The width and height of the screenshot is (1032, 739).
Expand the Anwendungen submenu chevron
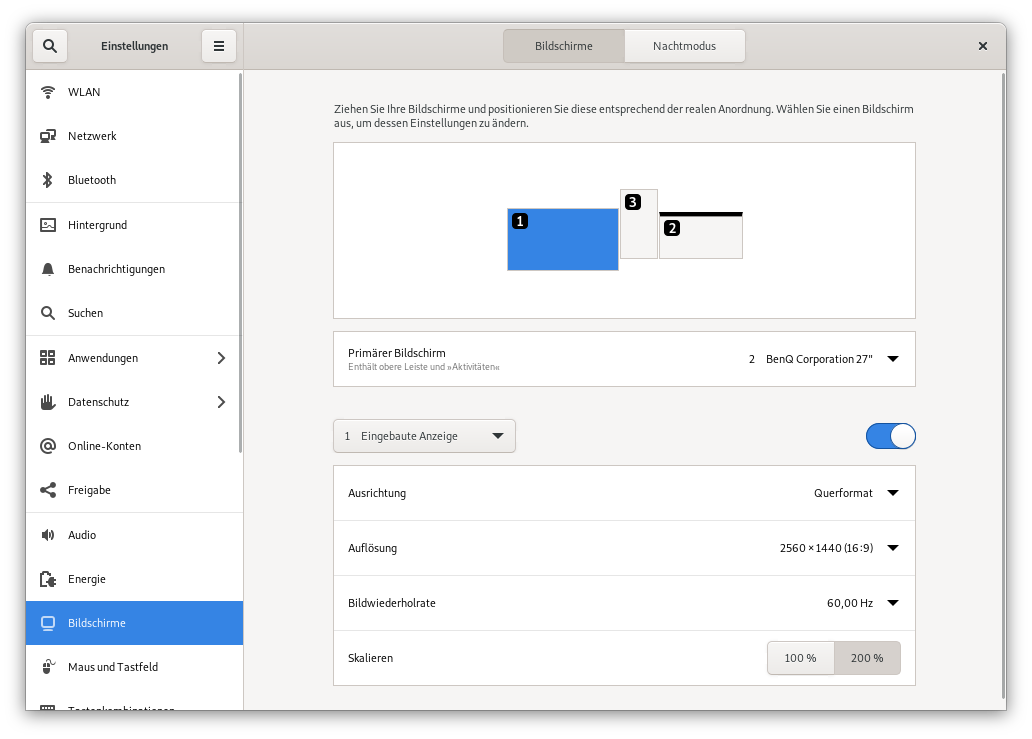coord(221,358)
